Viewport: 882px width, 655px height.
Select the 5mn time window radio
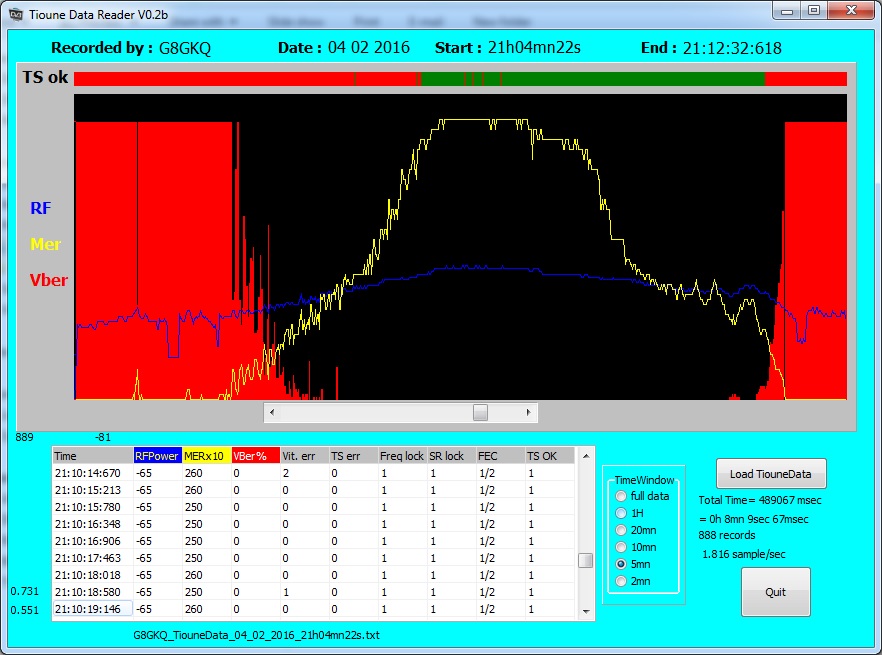(x=620, y=563)
